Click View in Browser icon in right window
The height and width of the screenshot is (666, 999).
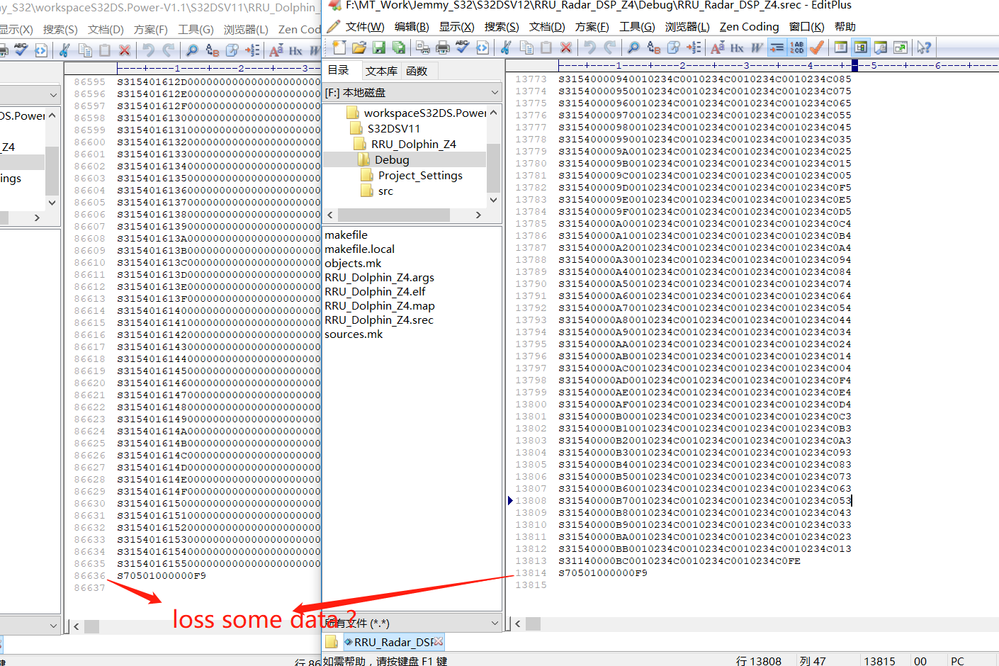click(482, 48)
